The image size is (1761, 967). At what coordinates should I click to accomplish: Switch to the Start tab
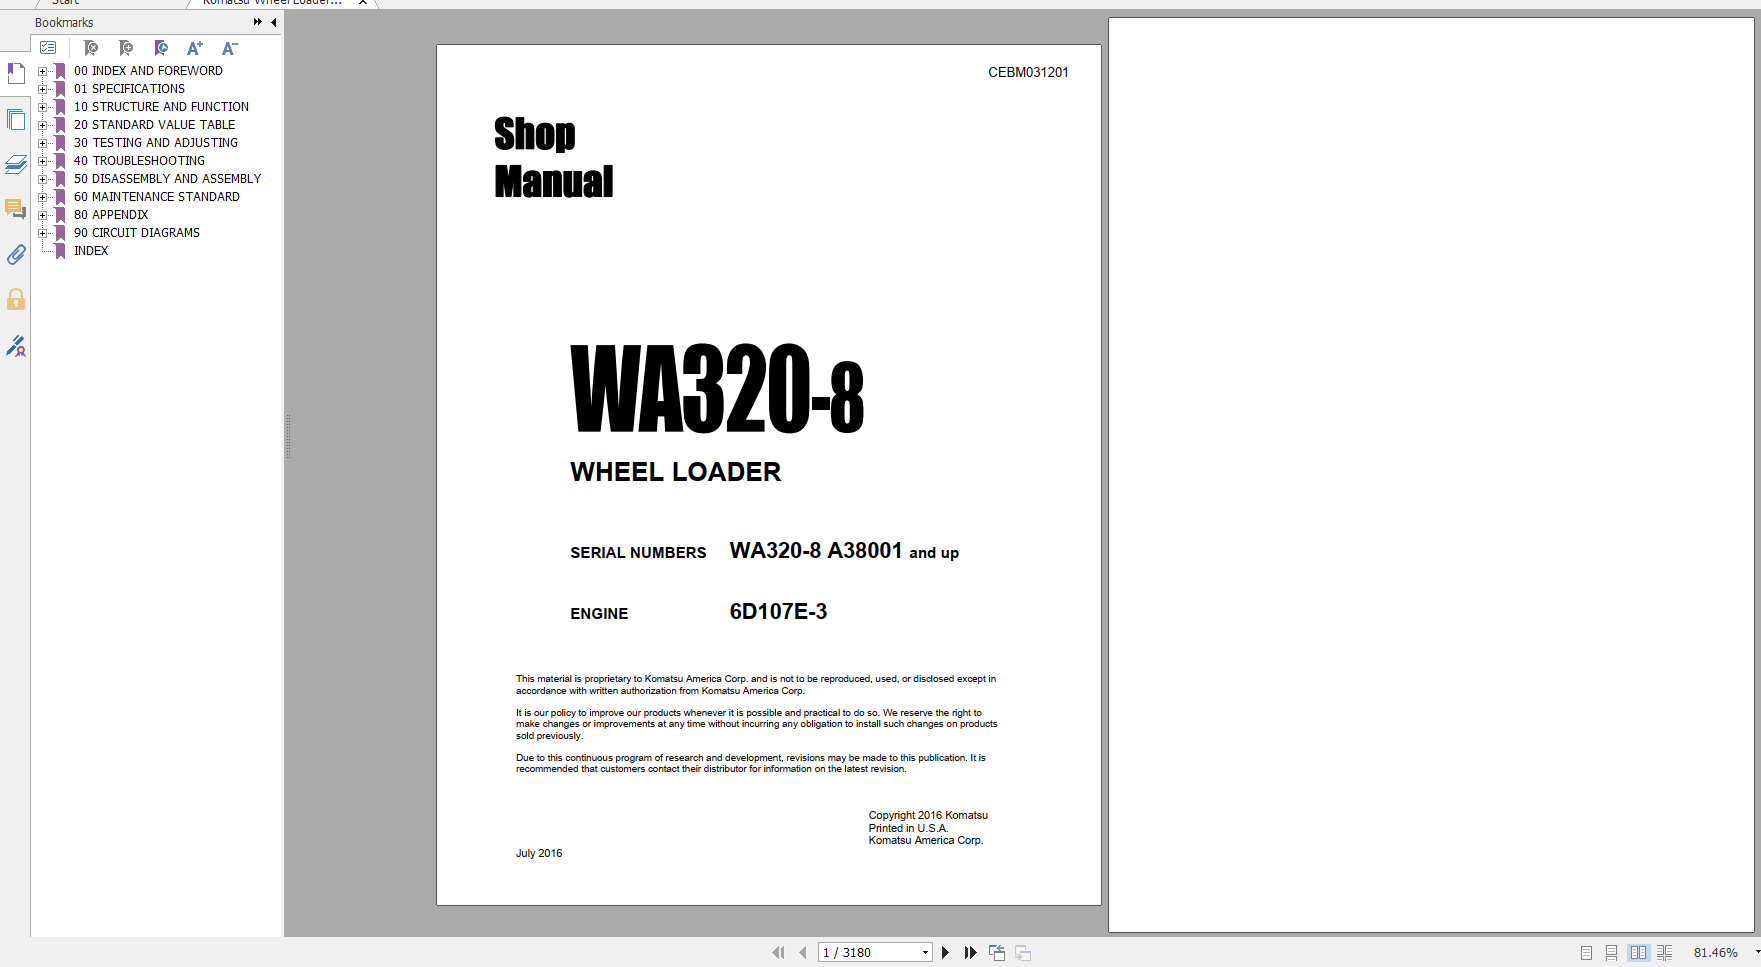65,3
